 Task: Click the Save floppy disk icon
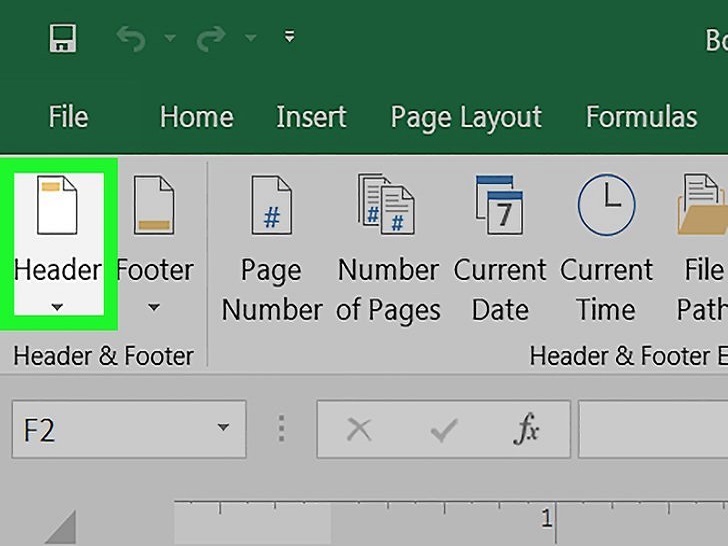[63, 39]
